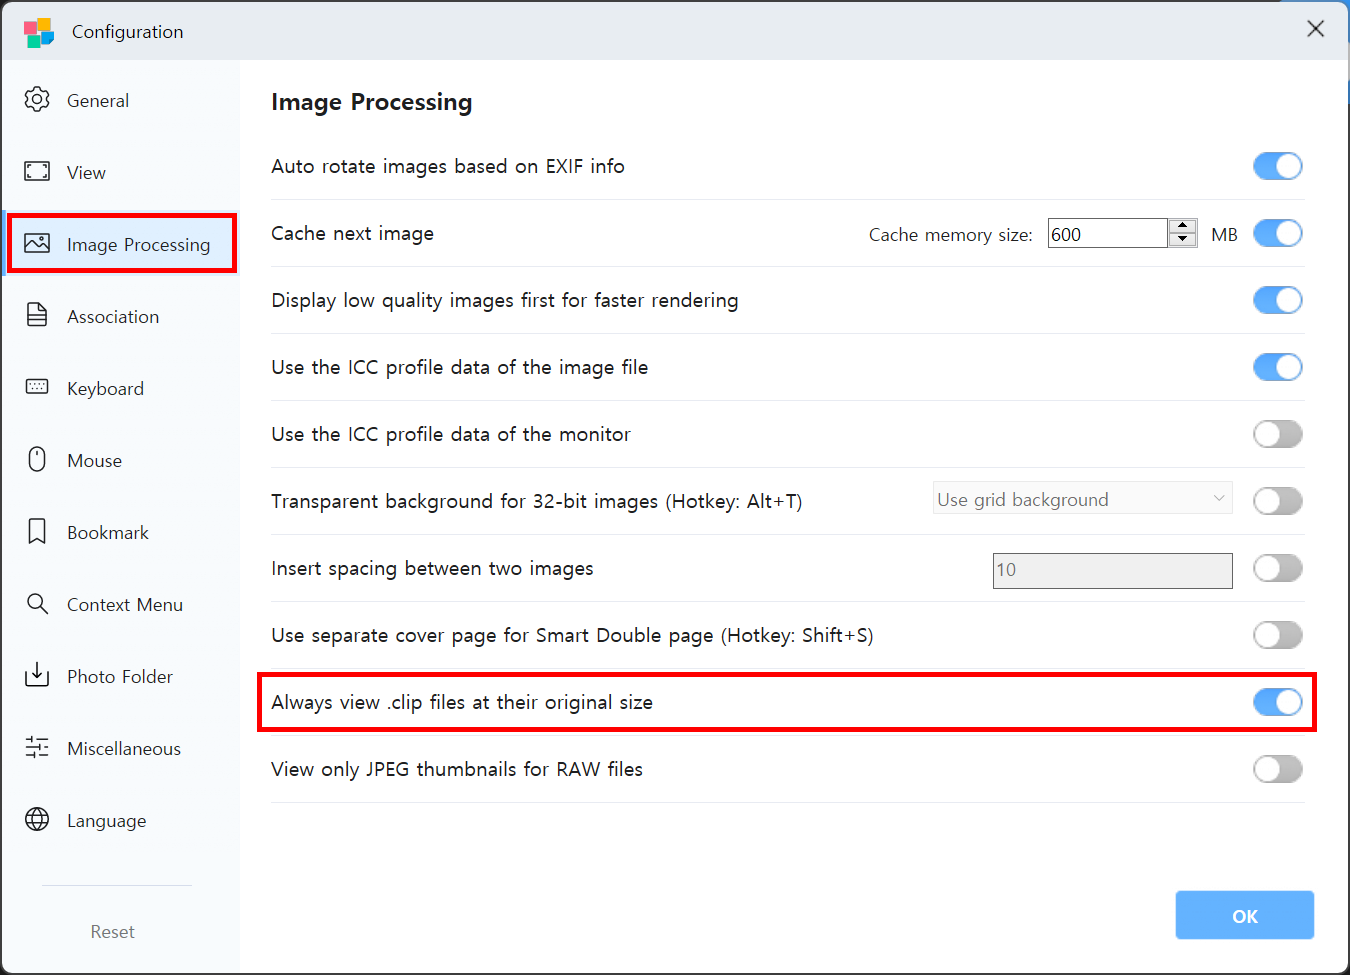Switch to the Miscellaneous section
The width and height of the screenshot is (1350, 975).
click(x=123, y=748)
